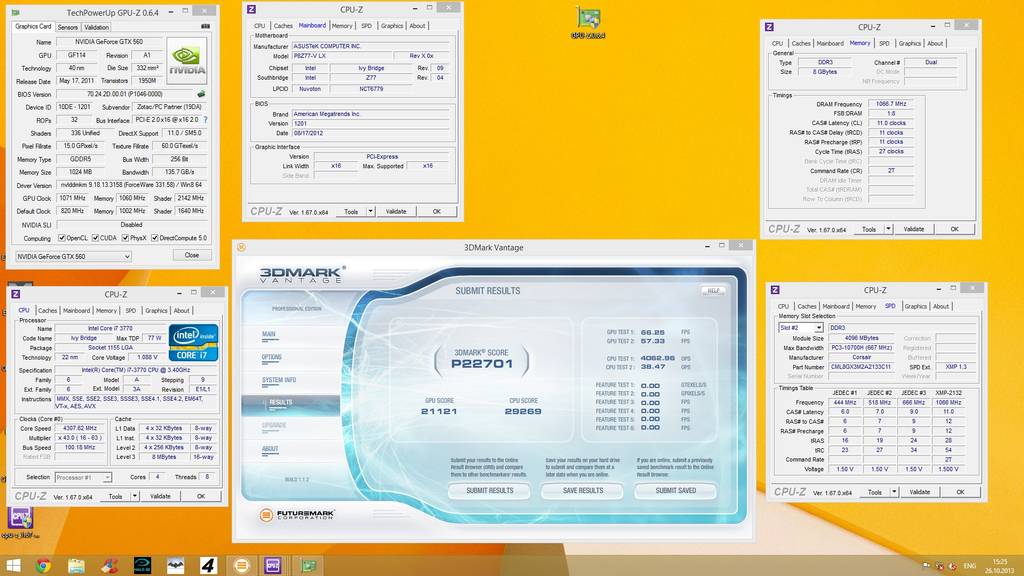Toggle the DirectCompute 5.0 checkbox

pyautogui.click(x=155, y=238)
